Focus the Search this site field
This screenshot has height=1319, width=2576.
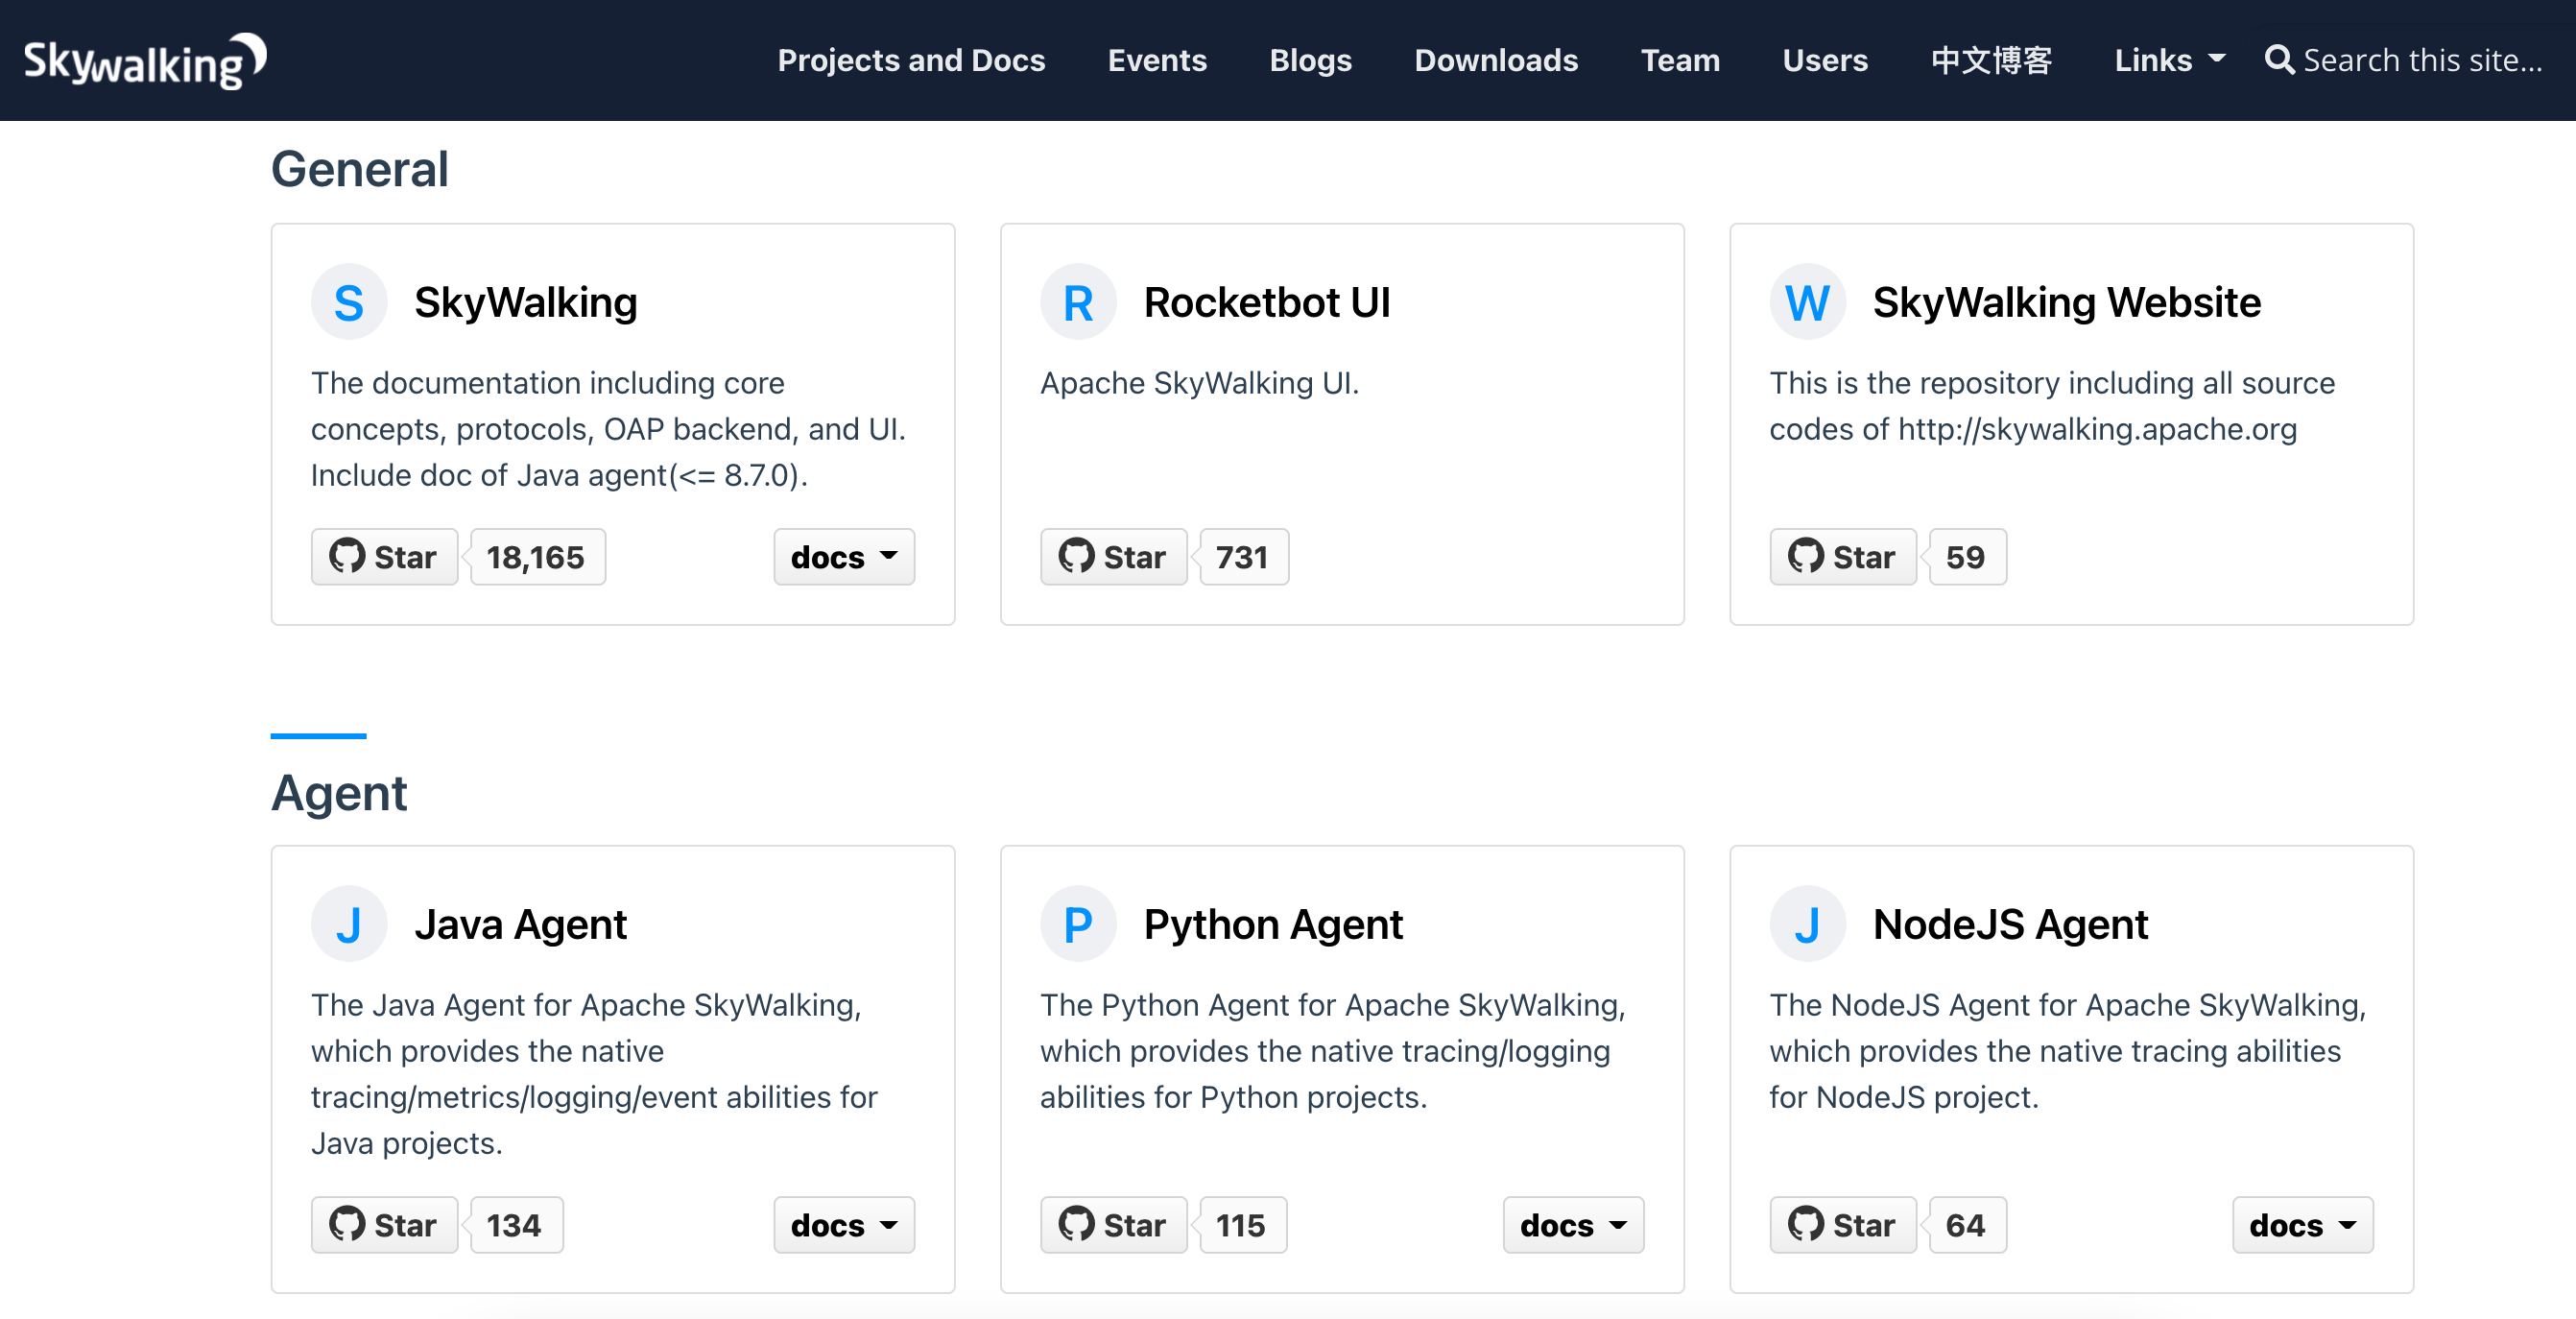(2422, 60)
